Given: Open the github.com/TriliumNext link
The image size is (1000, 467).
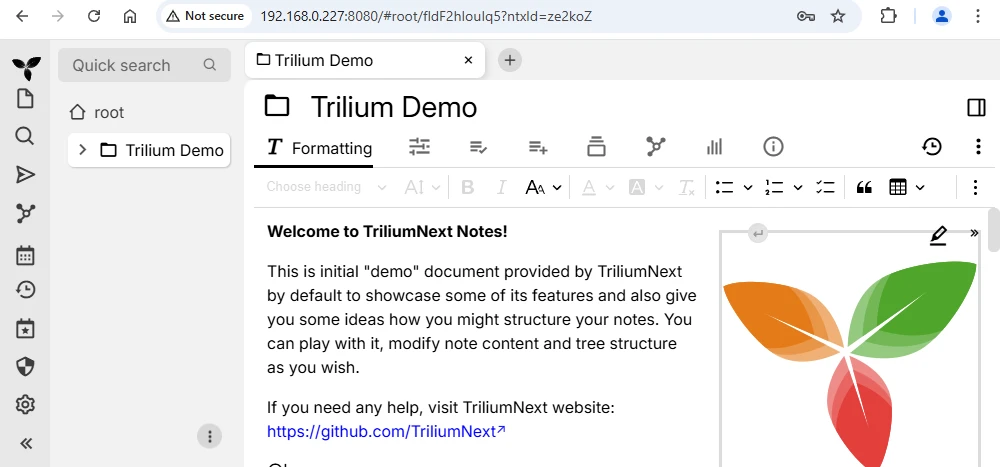Looking at the screenshot, I should (x=386, y=431).
